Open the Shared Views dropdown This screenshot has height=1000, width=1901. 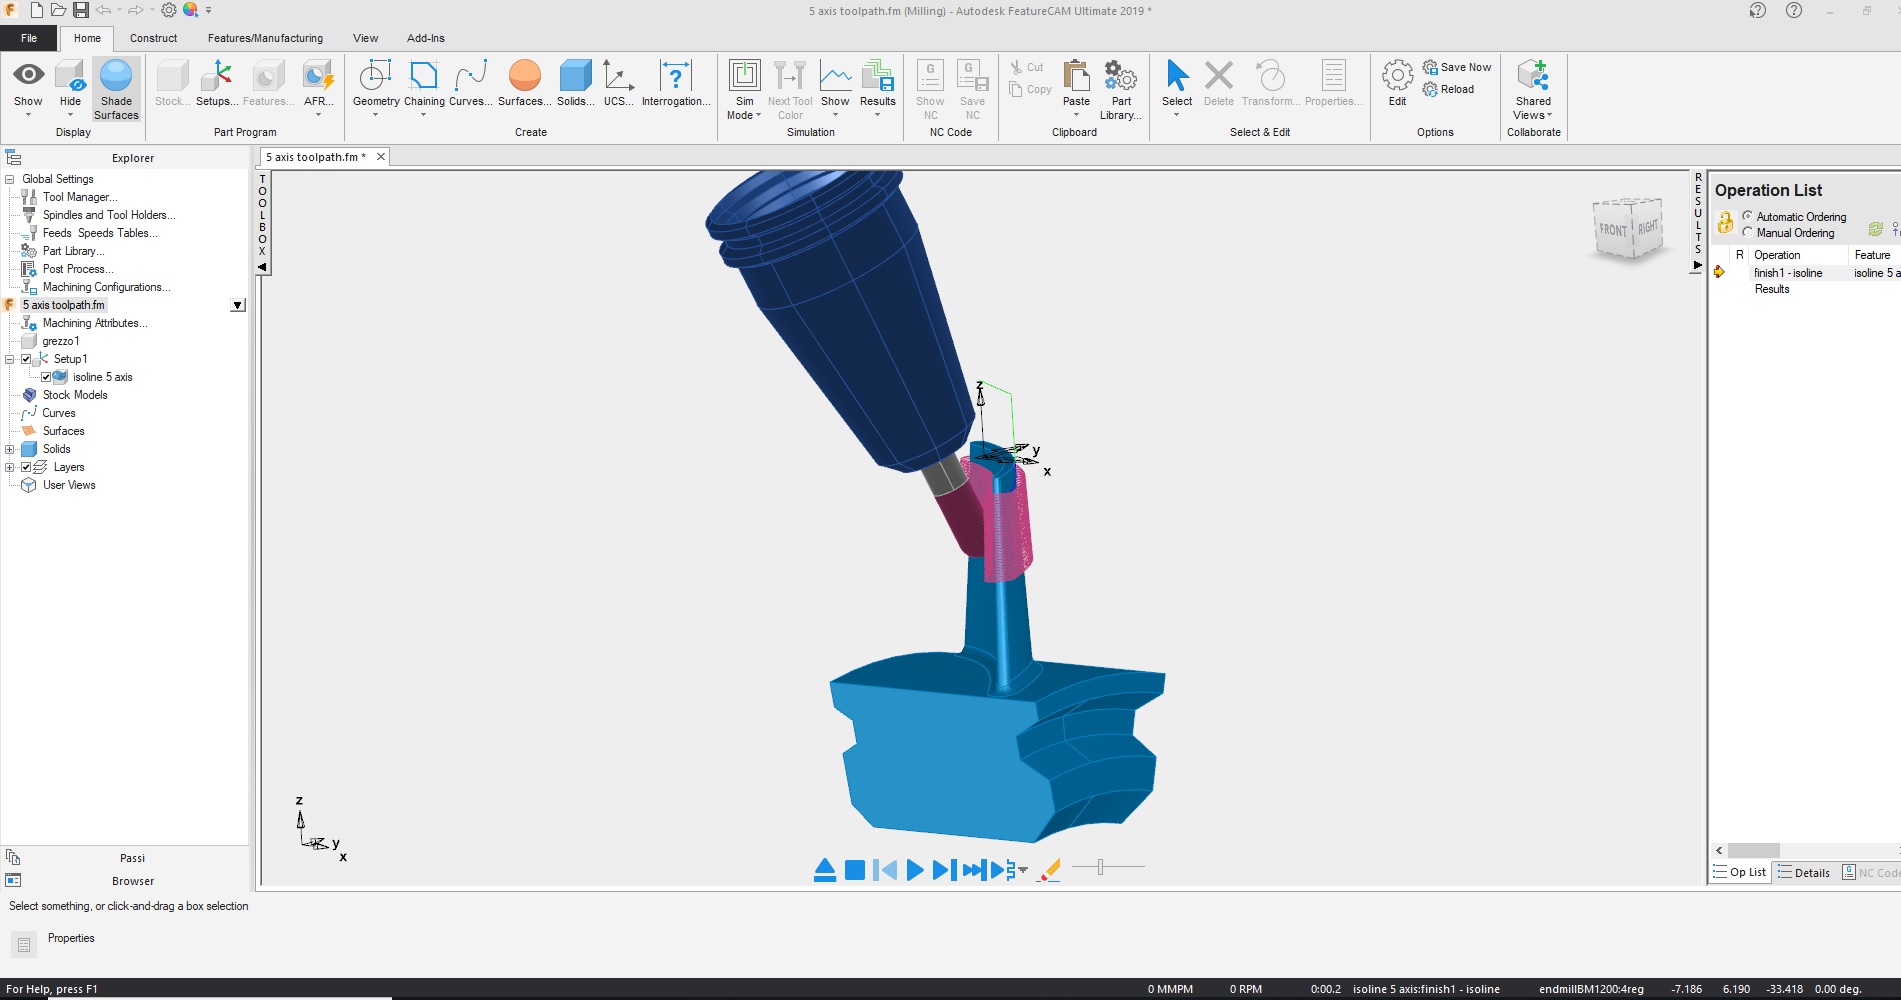point(1532,88)
